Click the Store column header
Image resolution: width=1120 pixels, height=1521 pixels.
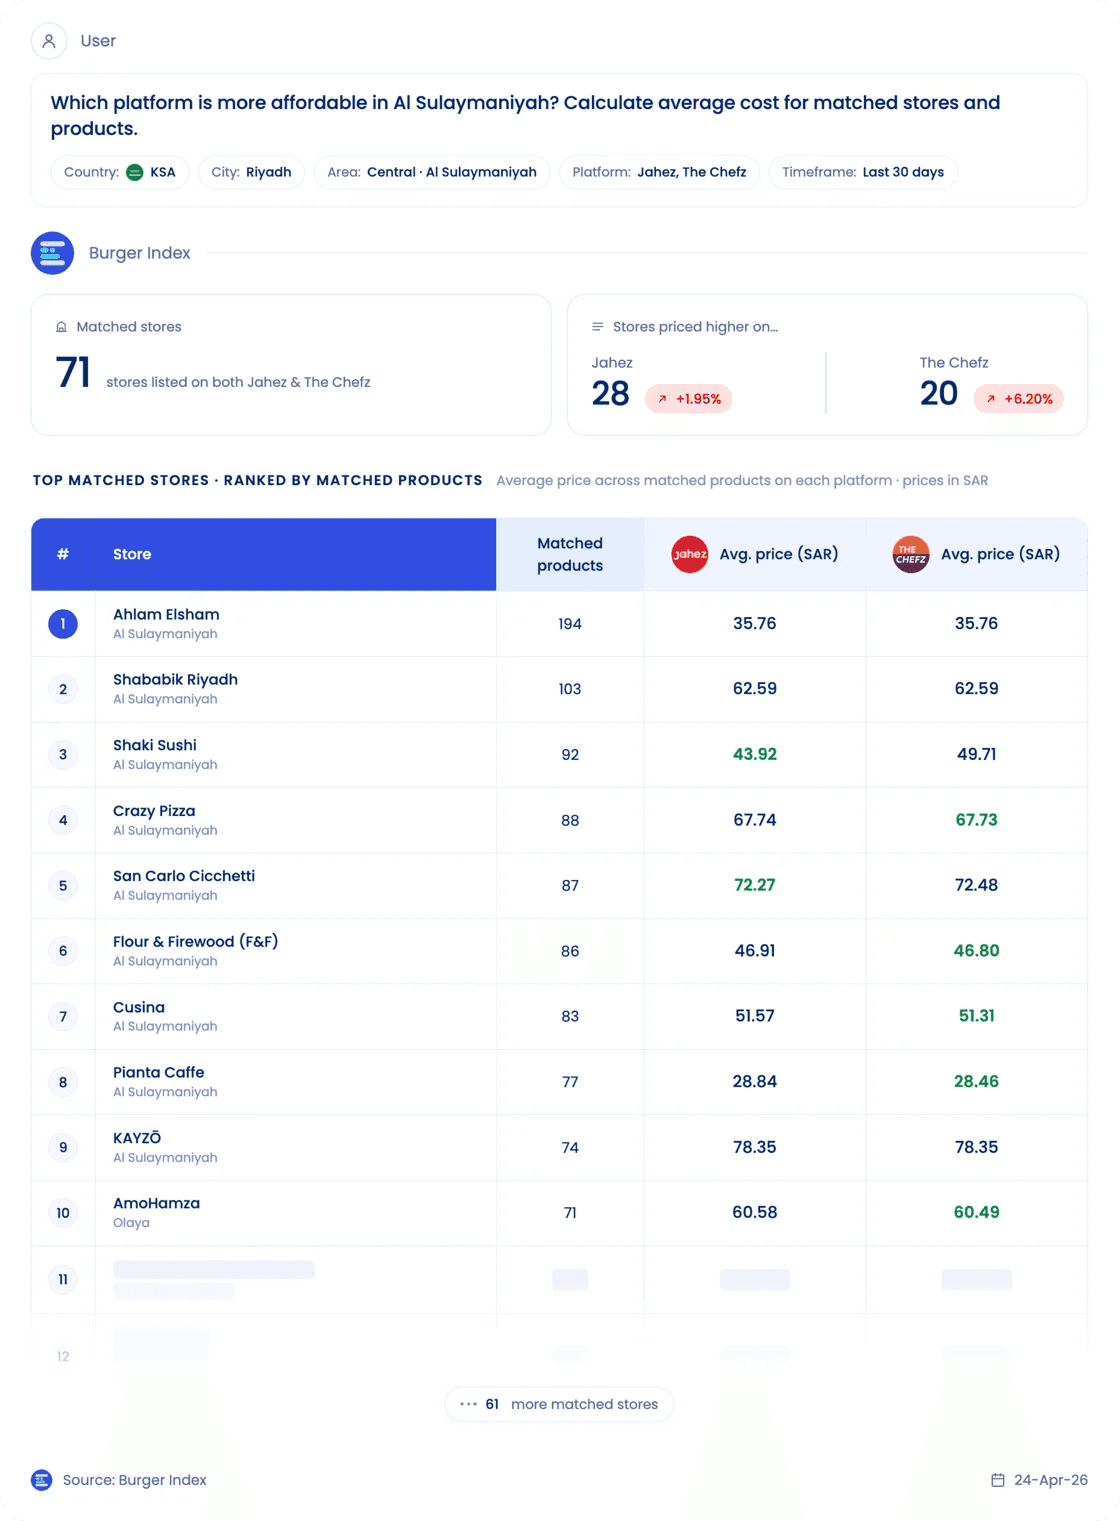[132, 554]
